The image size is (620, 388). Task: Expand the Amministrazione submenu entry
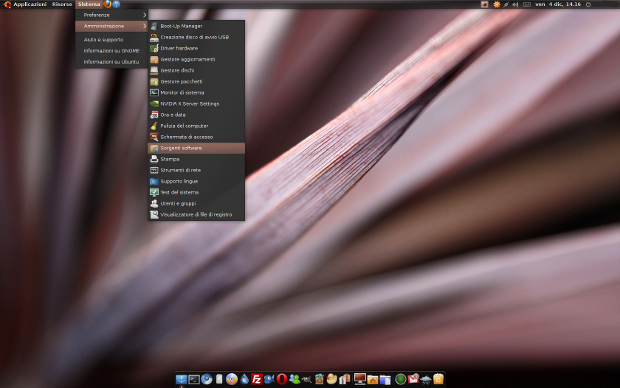(x=112, y=26)
